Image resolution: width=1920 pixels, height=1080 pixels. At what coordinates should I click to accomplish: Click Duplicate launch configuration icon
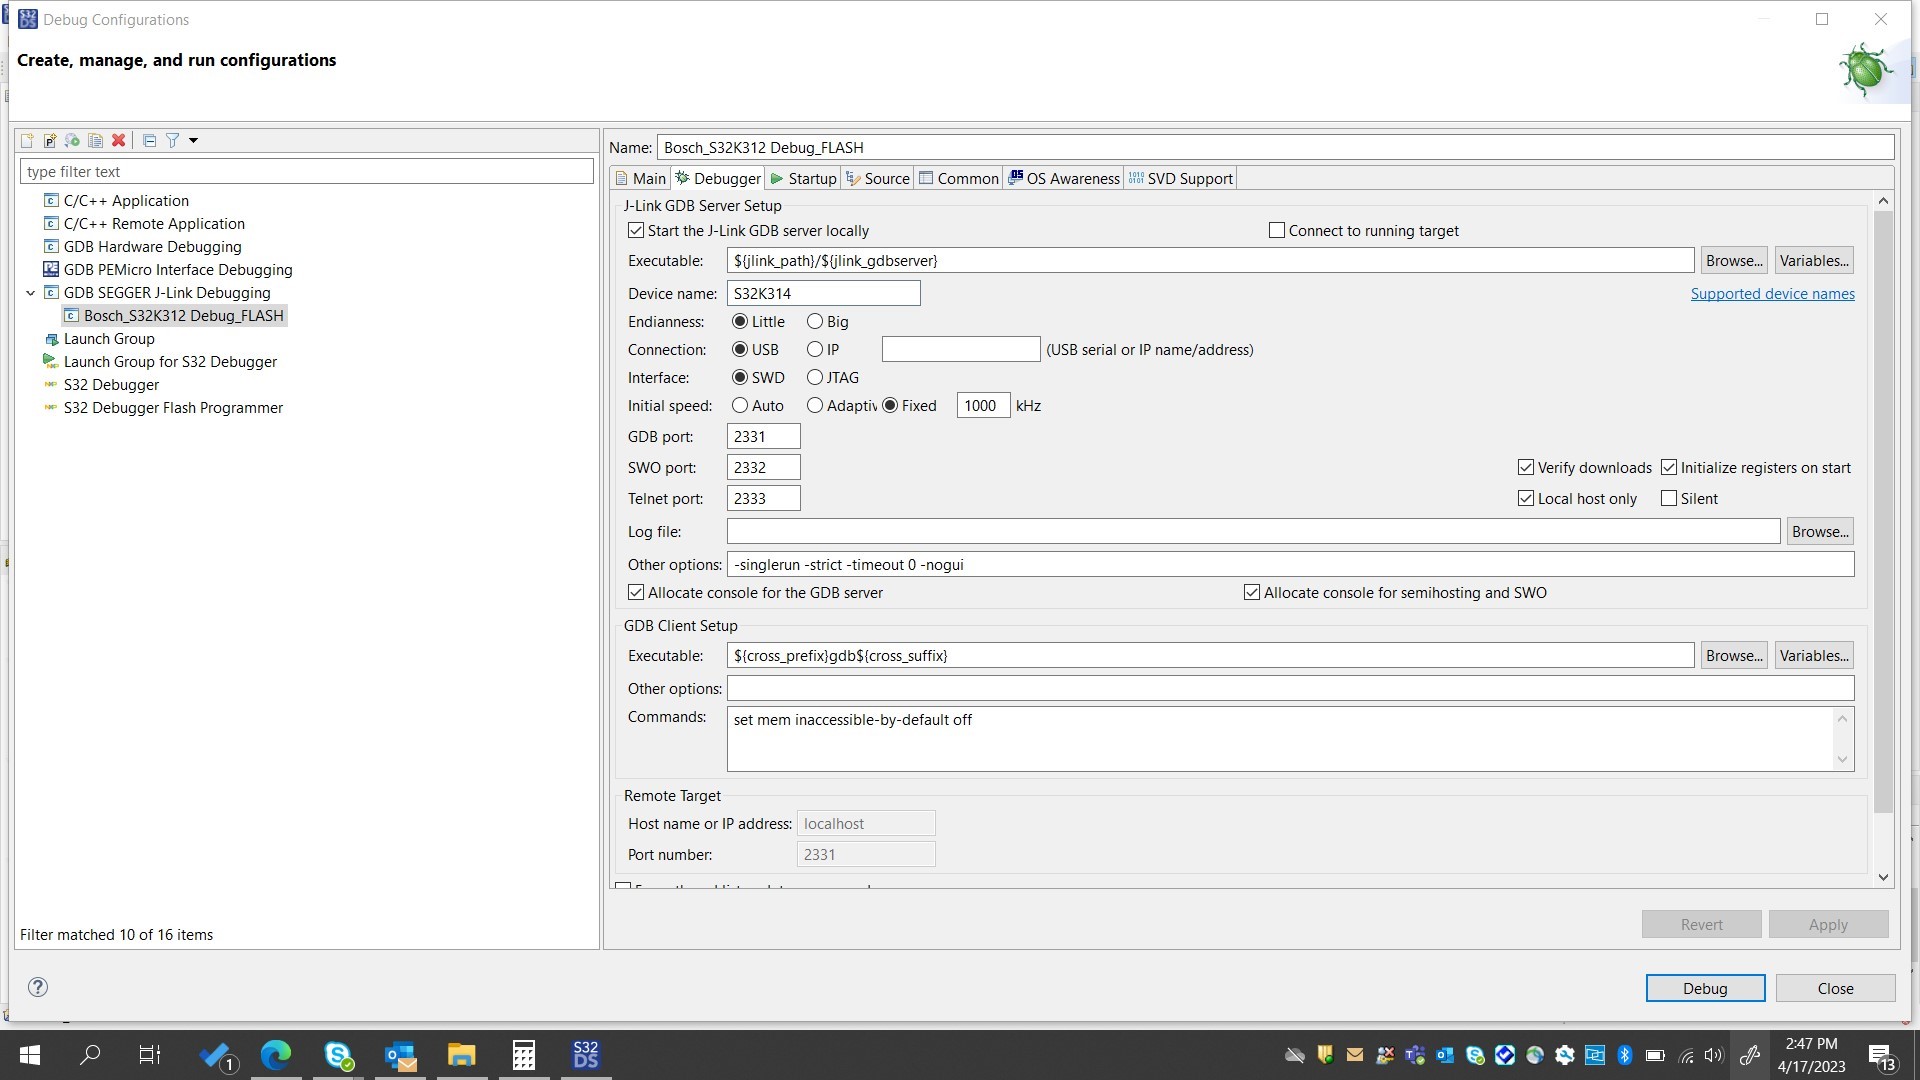coord(95,140)
